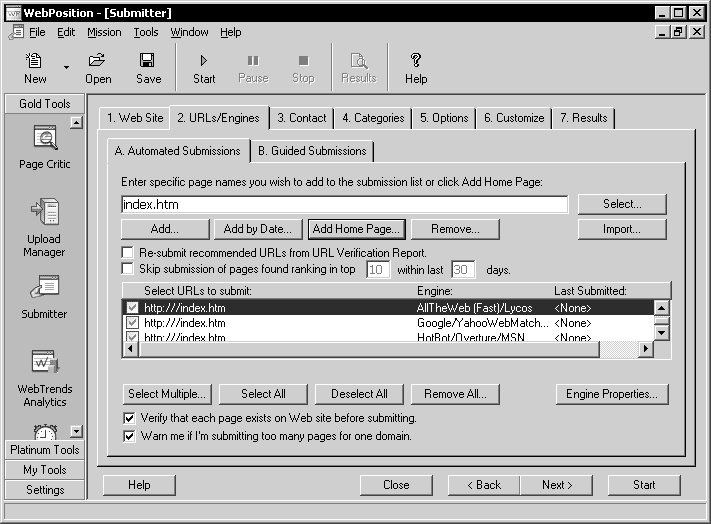Click the Results toolbar icon
The image size is (711, 524).
tap(359, 61)
